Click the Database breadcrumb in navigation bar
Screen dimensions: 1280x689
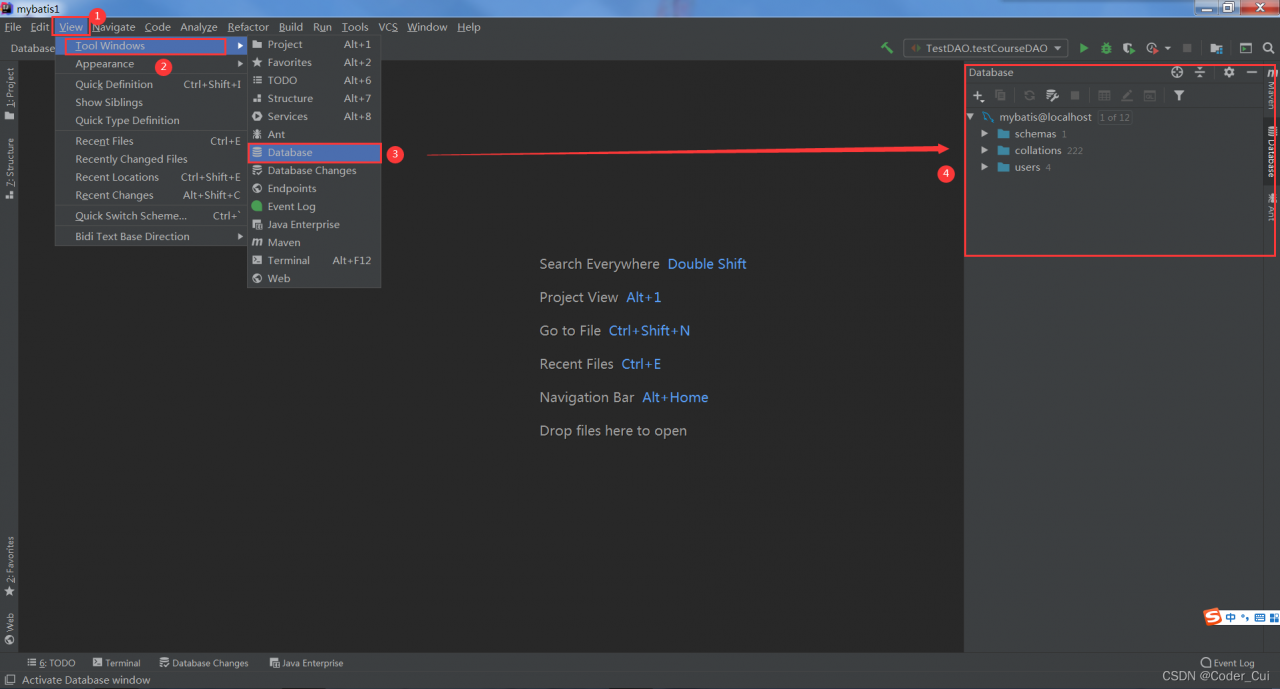[33, 48]
